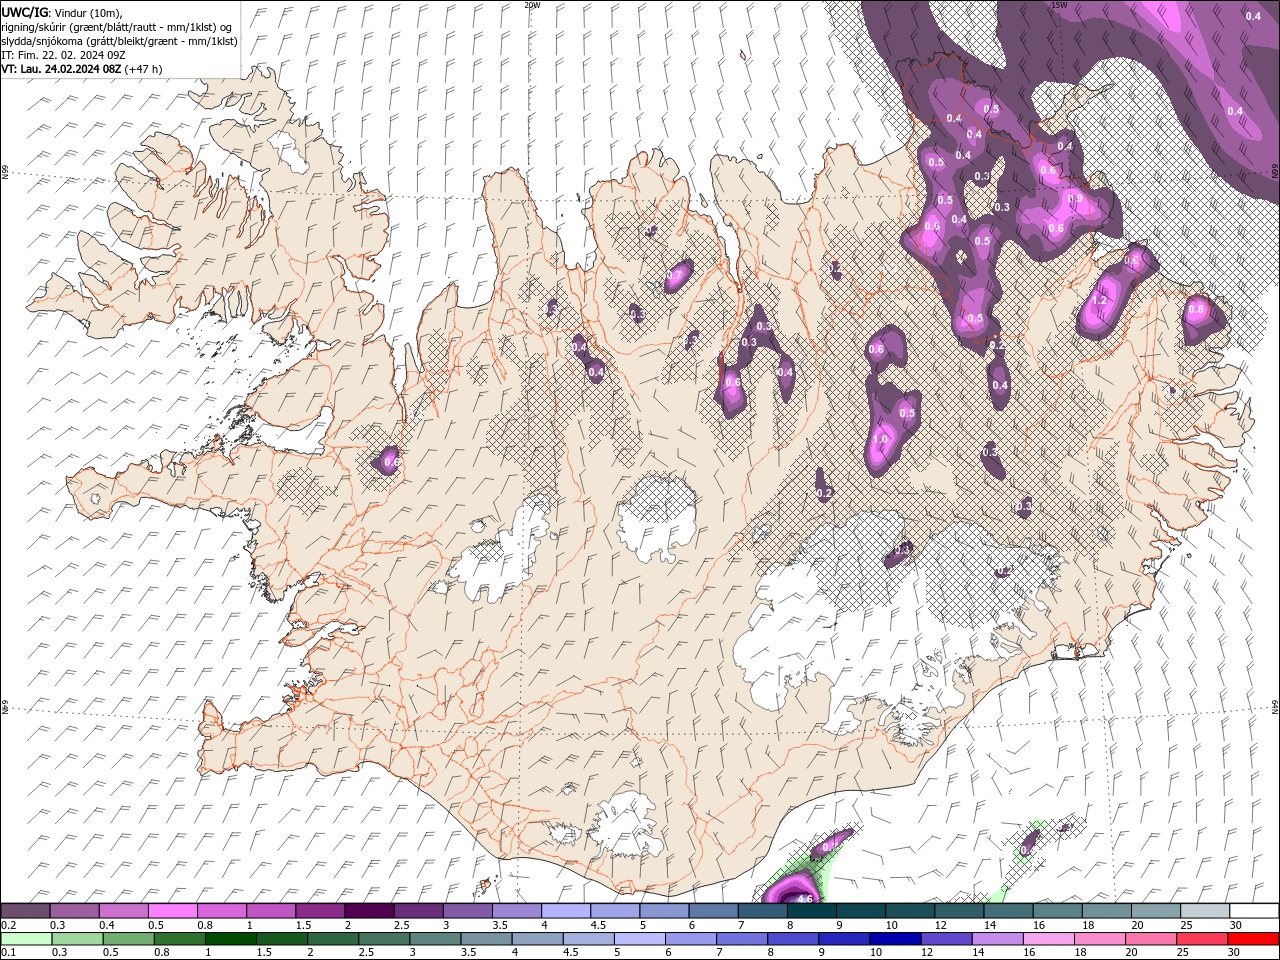The width and height of the screenshot is (1280, 960).
Task: Select the bright pink 0.5 snow legend swatch
Action: 172,911
